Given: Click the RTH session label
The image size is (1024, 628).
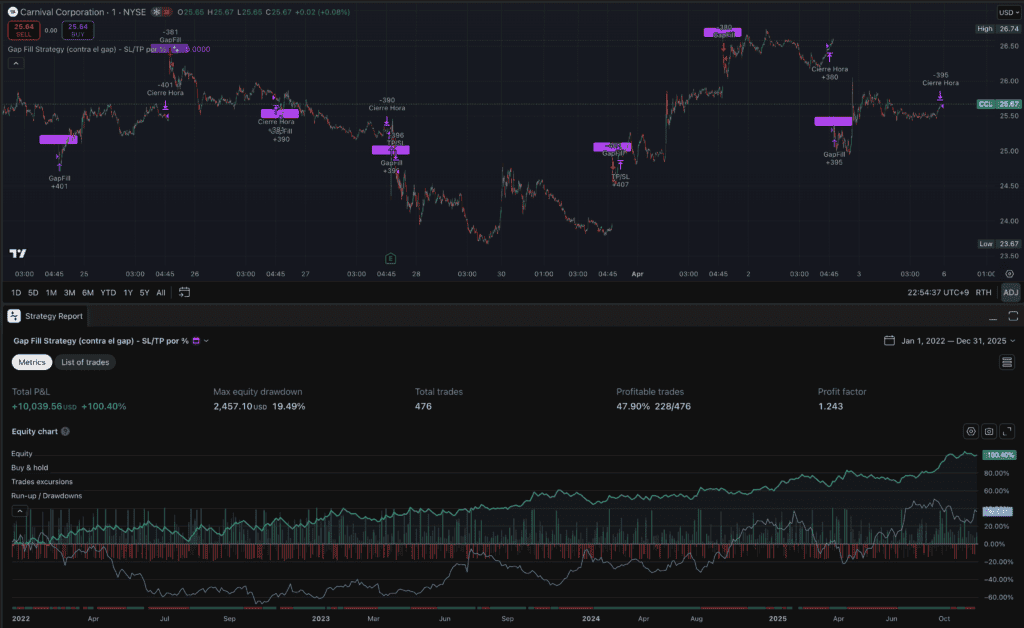Looking at the screenshot, I should (x=983, y=292).
